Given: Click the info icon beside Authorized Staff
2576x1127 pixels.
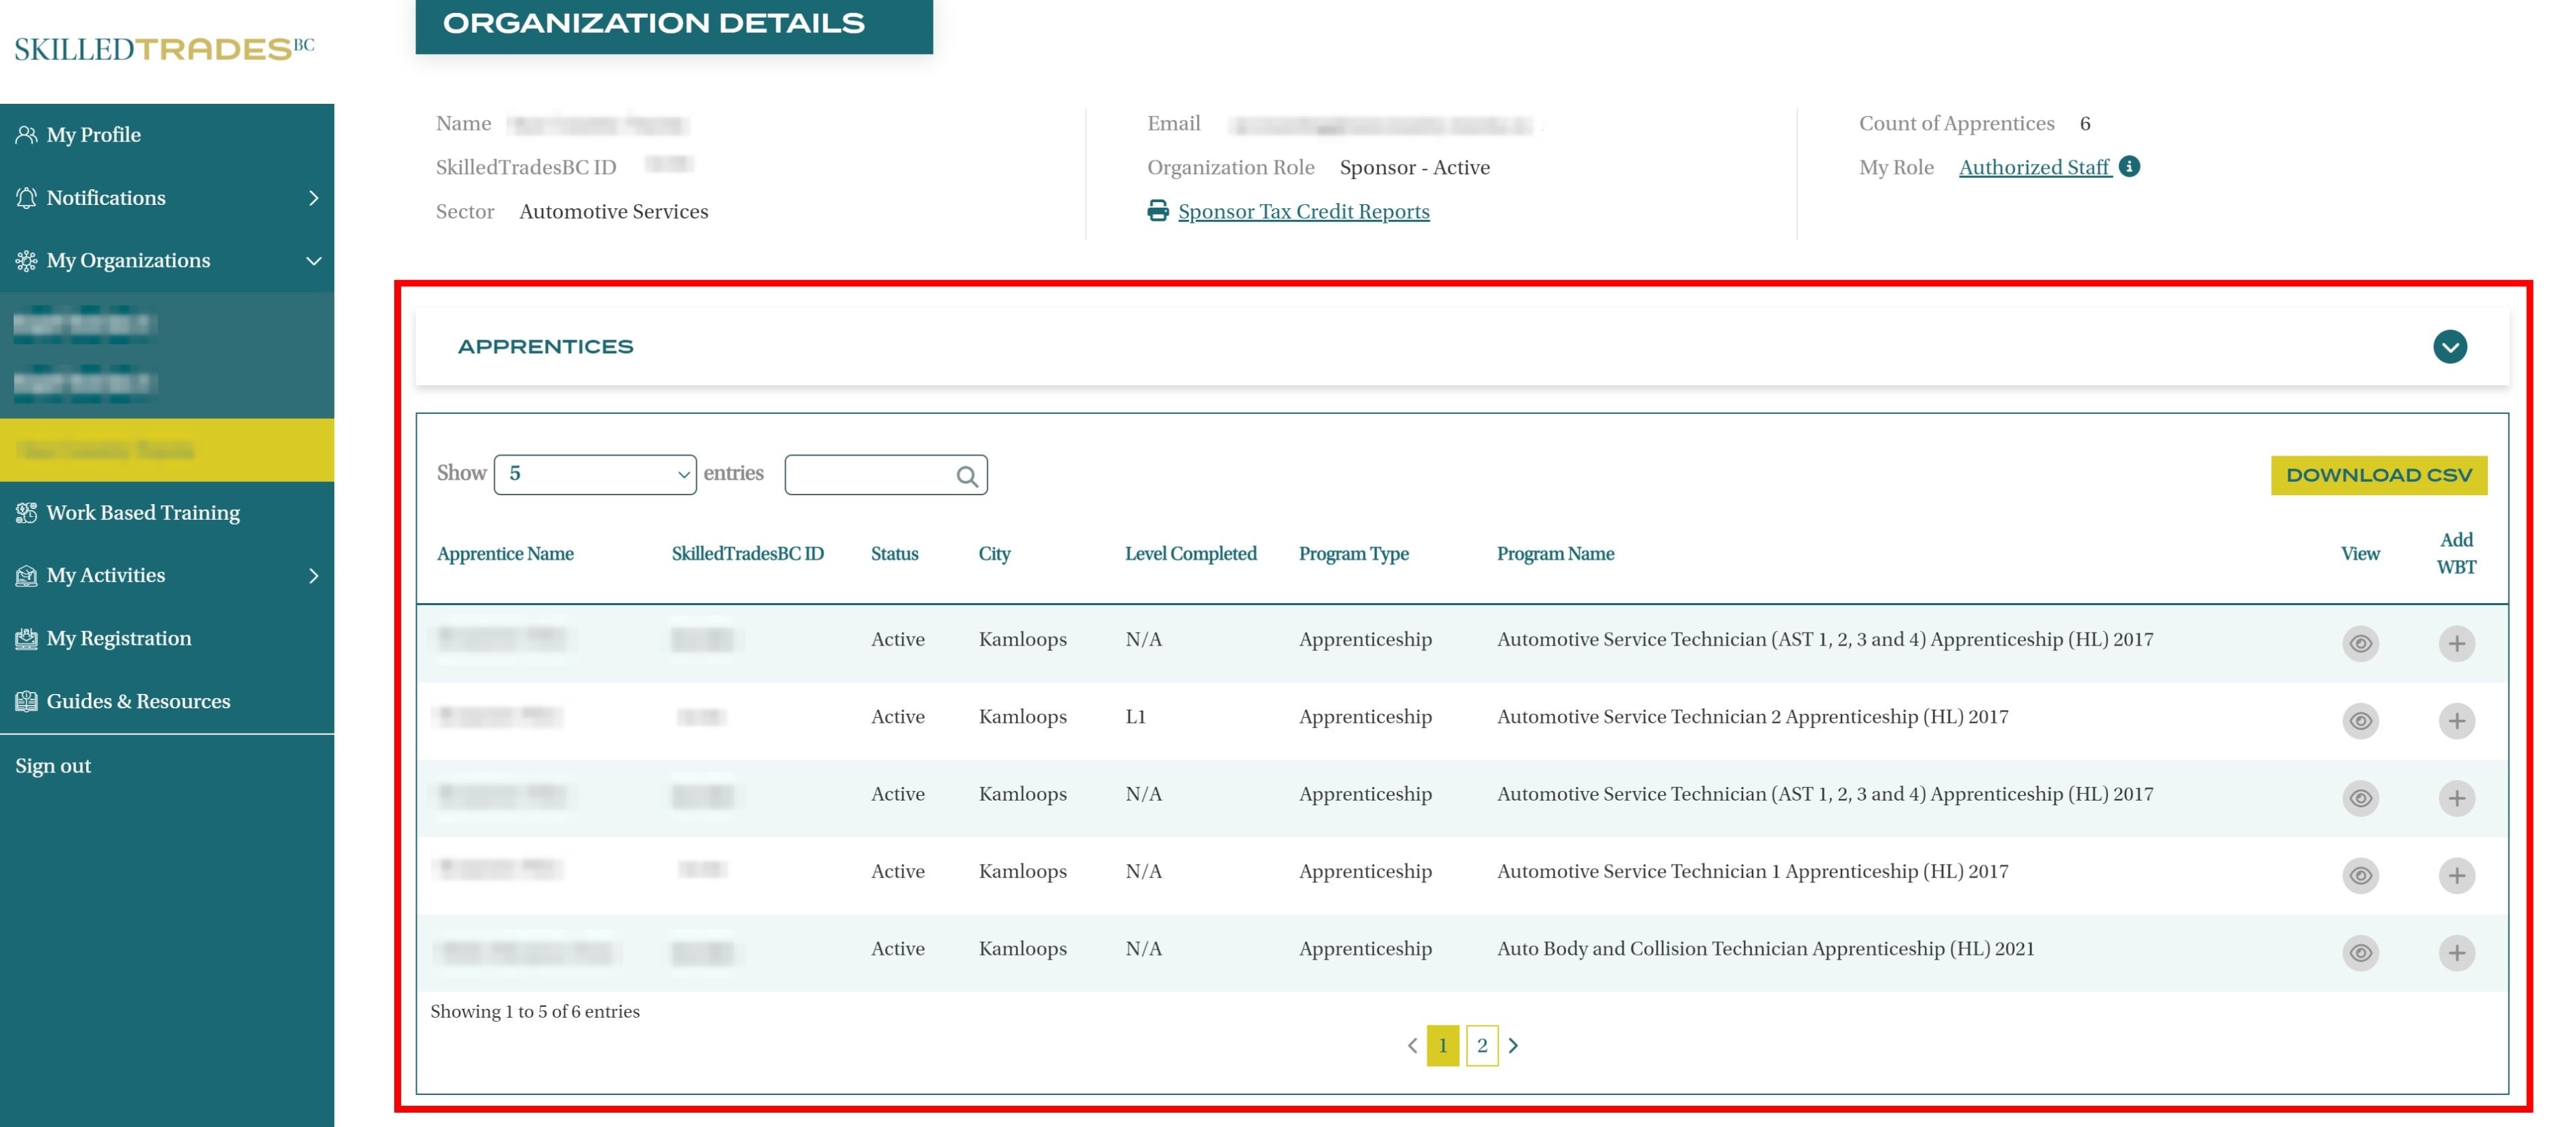Looking at the screenshot, I should click(2129, 167).
